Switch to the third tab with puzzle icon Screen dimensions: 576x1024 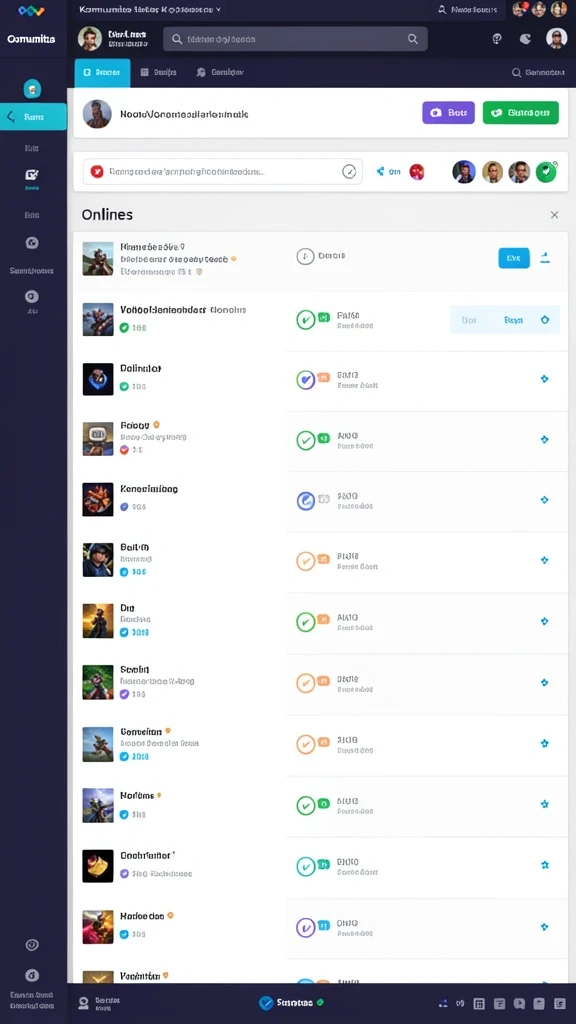pyautogui.click(x=220, y=72)
